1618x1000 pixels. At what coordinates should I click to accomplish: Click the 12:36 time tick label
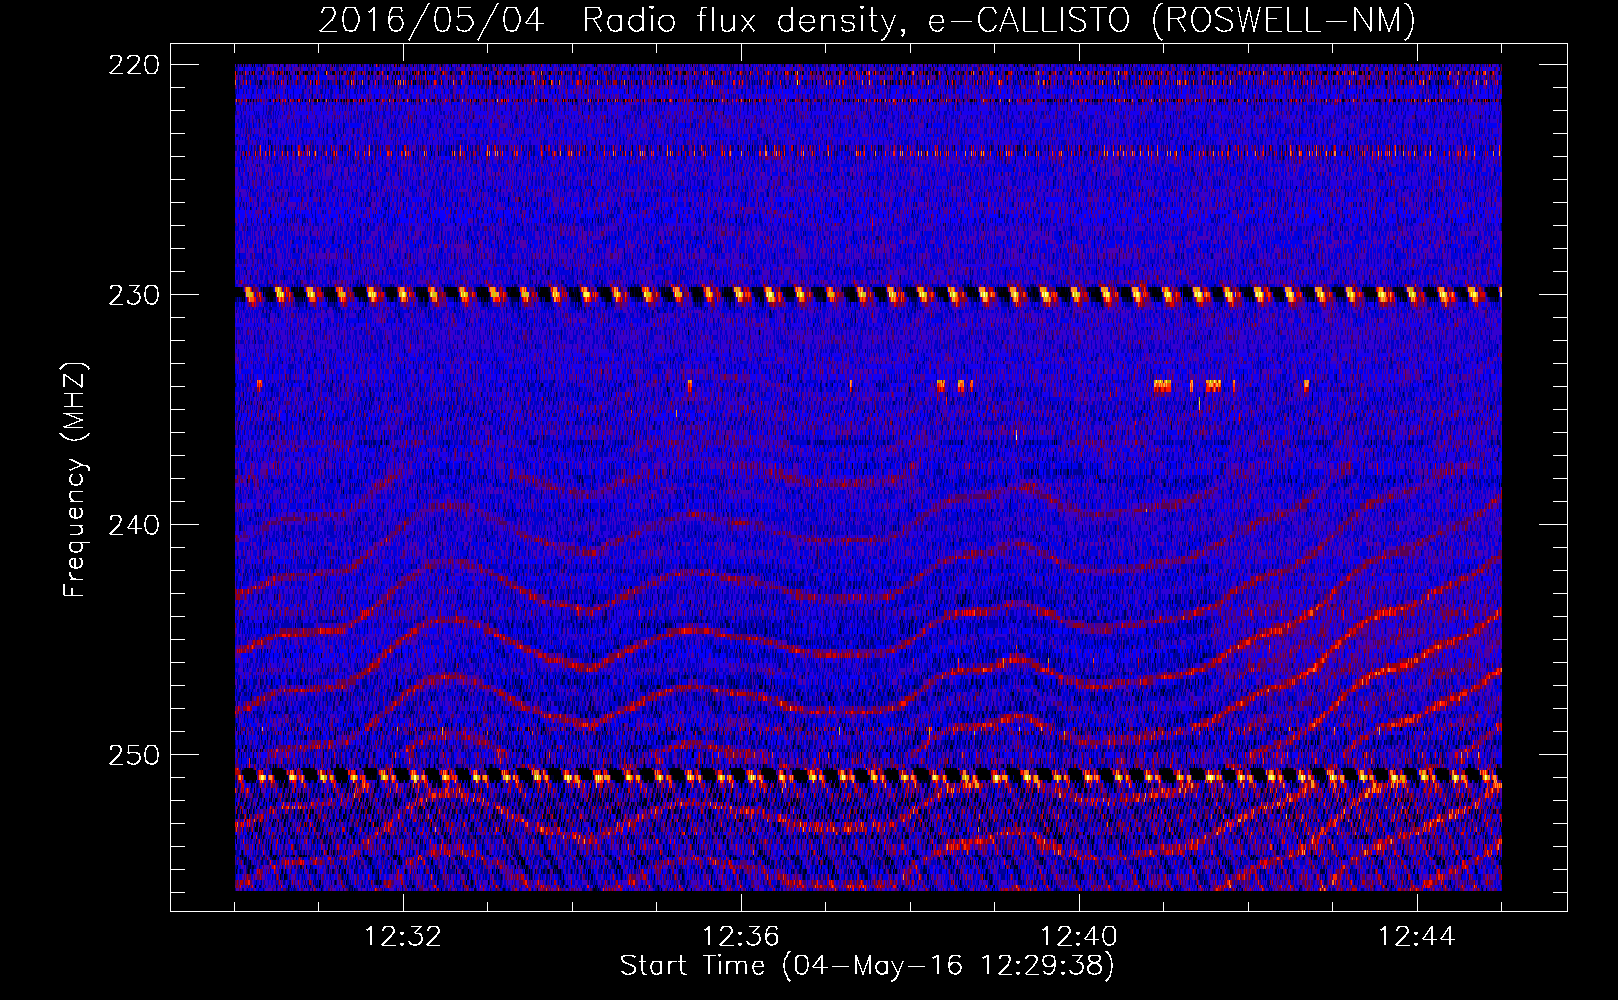pos(741,937)
